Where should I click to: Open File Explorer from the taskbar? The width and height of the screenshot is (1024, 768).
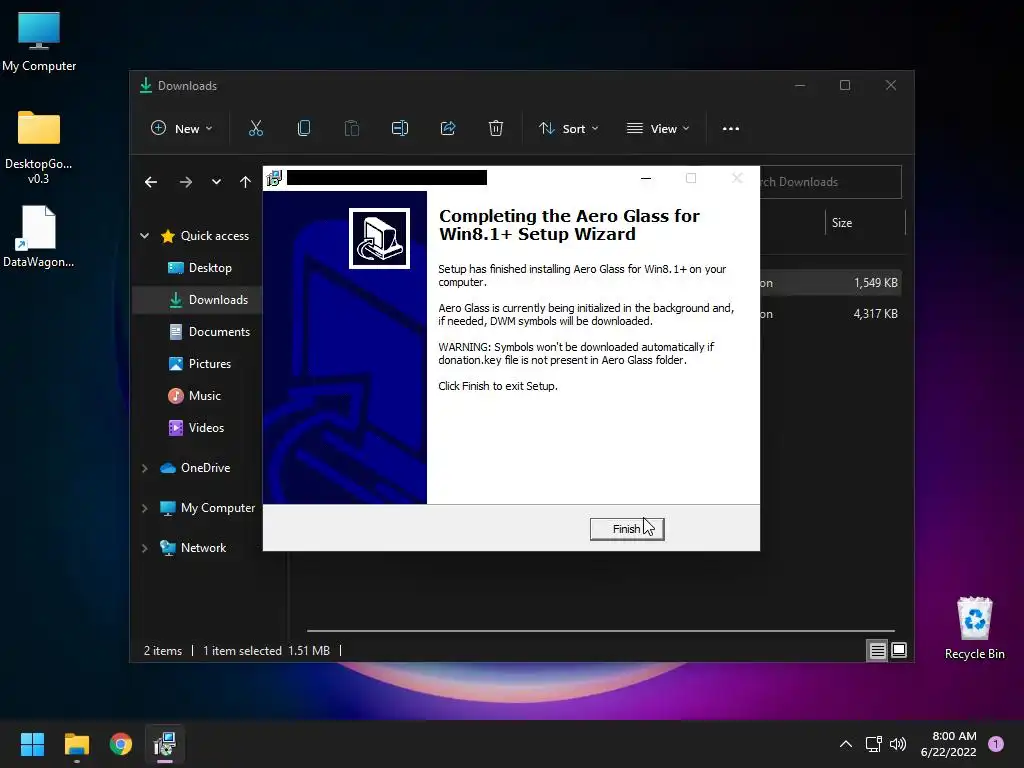coord(76,744)
